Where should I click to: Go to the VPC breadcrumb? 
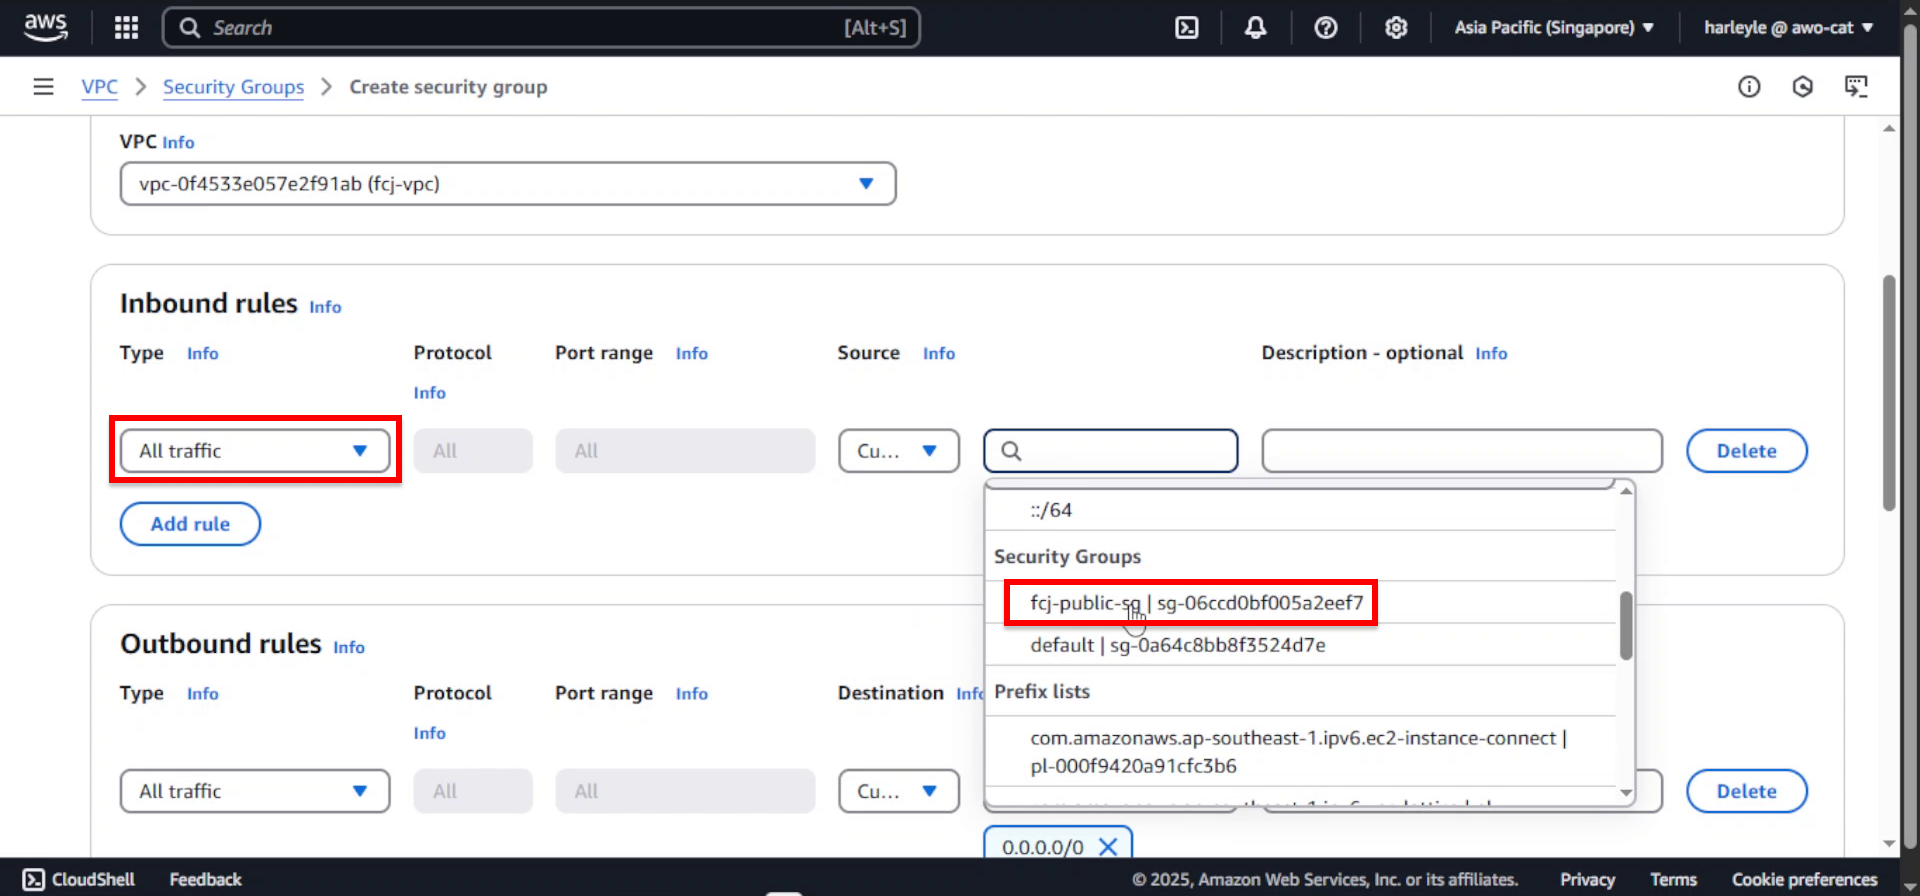coord(100,87)
